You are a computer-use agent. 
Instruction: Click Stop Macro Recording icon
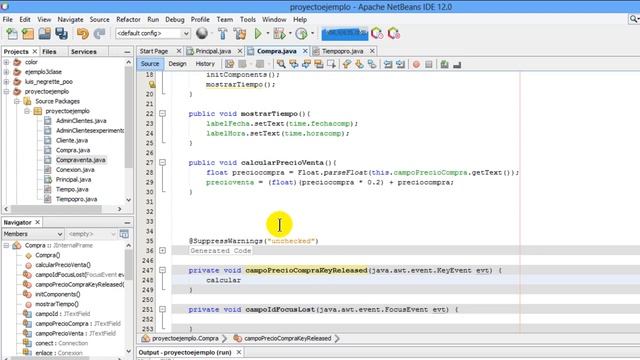click(x=429, y=64)
